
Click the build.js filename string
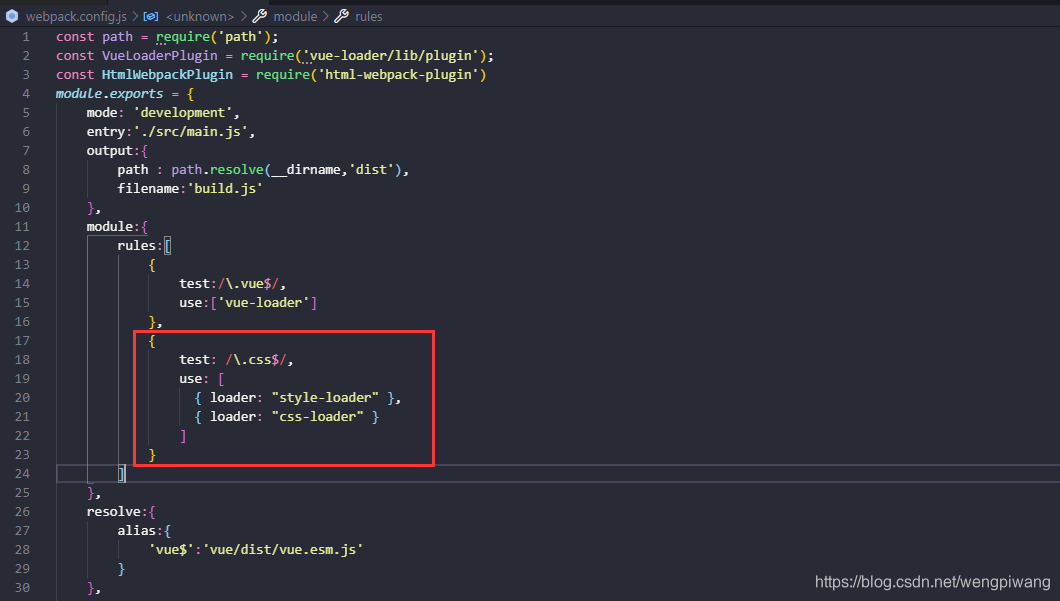[226, 188]
